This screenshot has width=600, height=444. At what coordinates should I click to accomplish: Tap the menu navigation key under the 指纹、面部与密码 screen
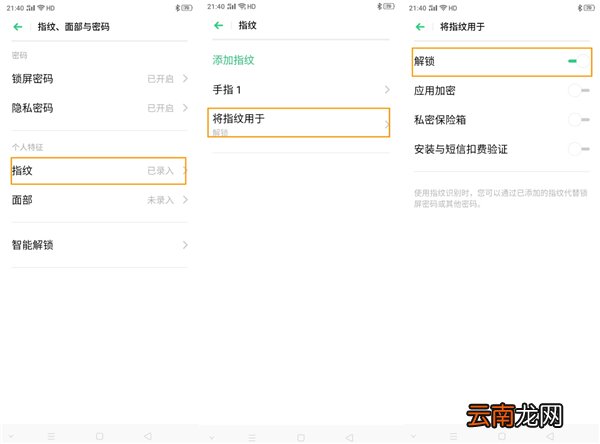click(51, 436)
